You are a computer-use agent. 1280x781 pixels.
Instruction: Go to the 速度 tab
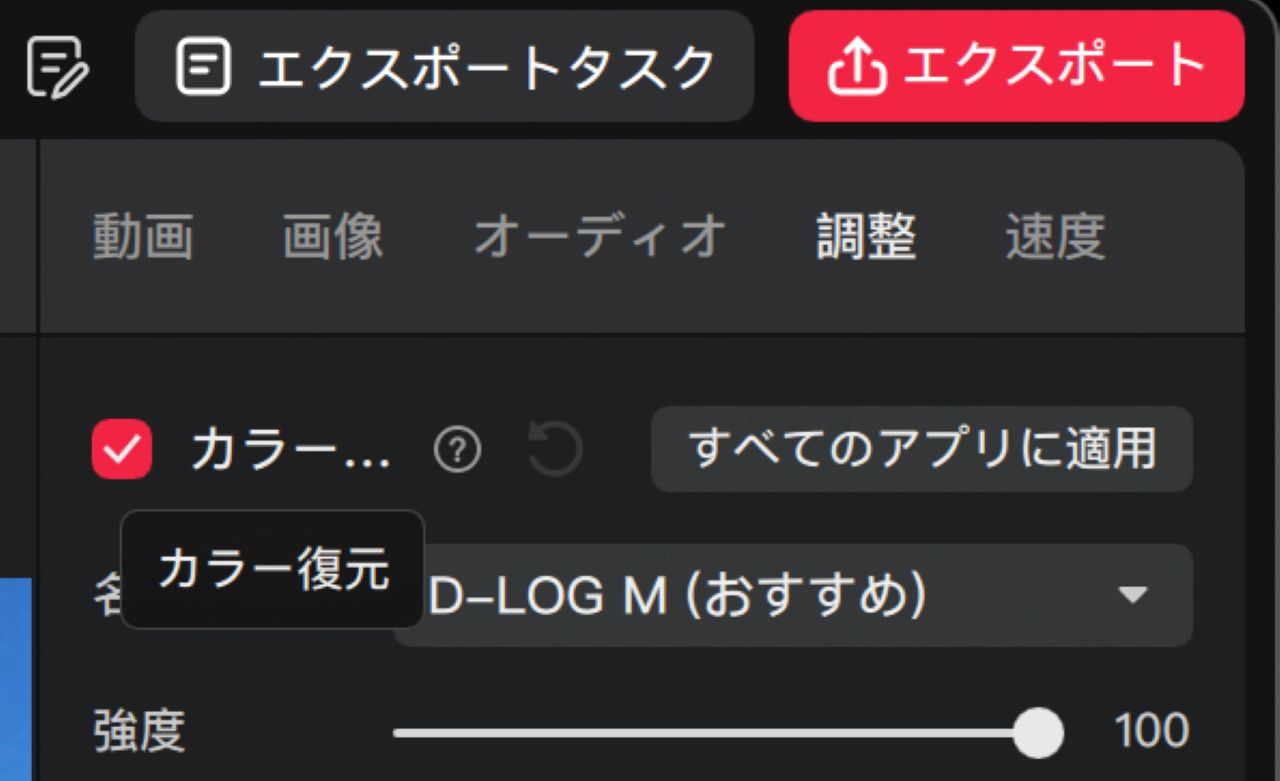tap(1056, 237)
